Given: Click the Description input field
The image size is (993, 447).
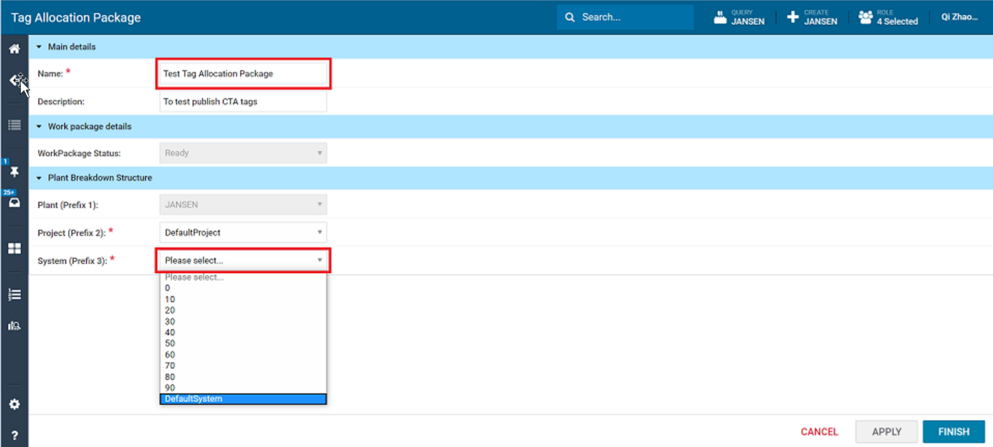Looking at the screenshot, I should [x=243, y=101].
